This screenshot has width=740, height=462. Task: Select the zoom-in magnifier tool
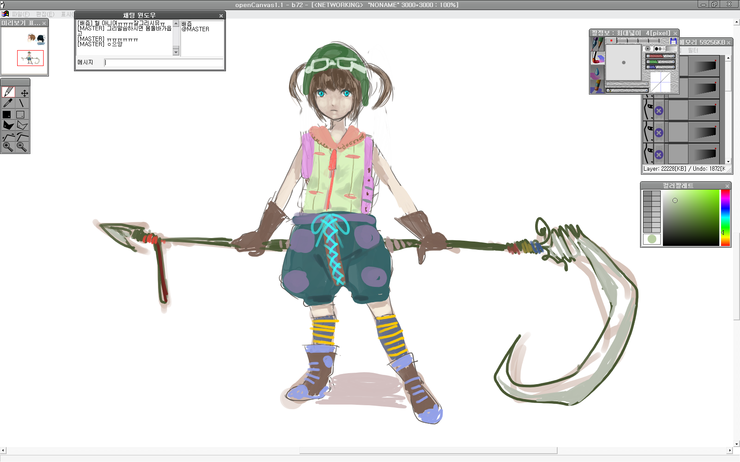[x=8, y=147]
